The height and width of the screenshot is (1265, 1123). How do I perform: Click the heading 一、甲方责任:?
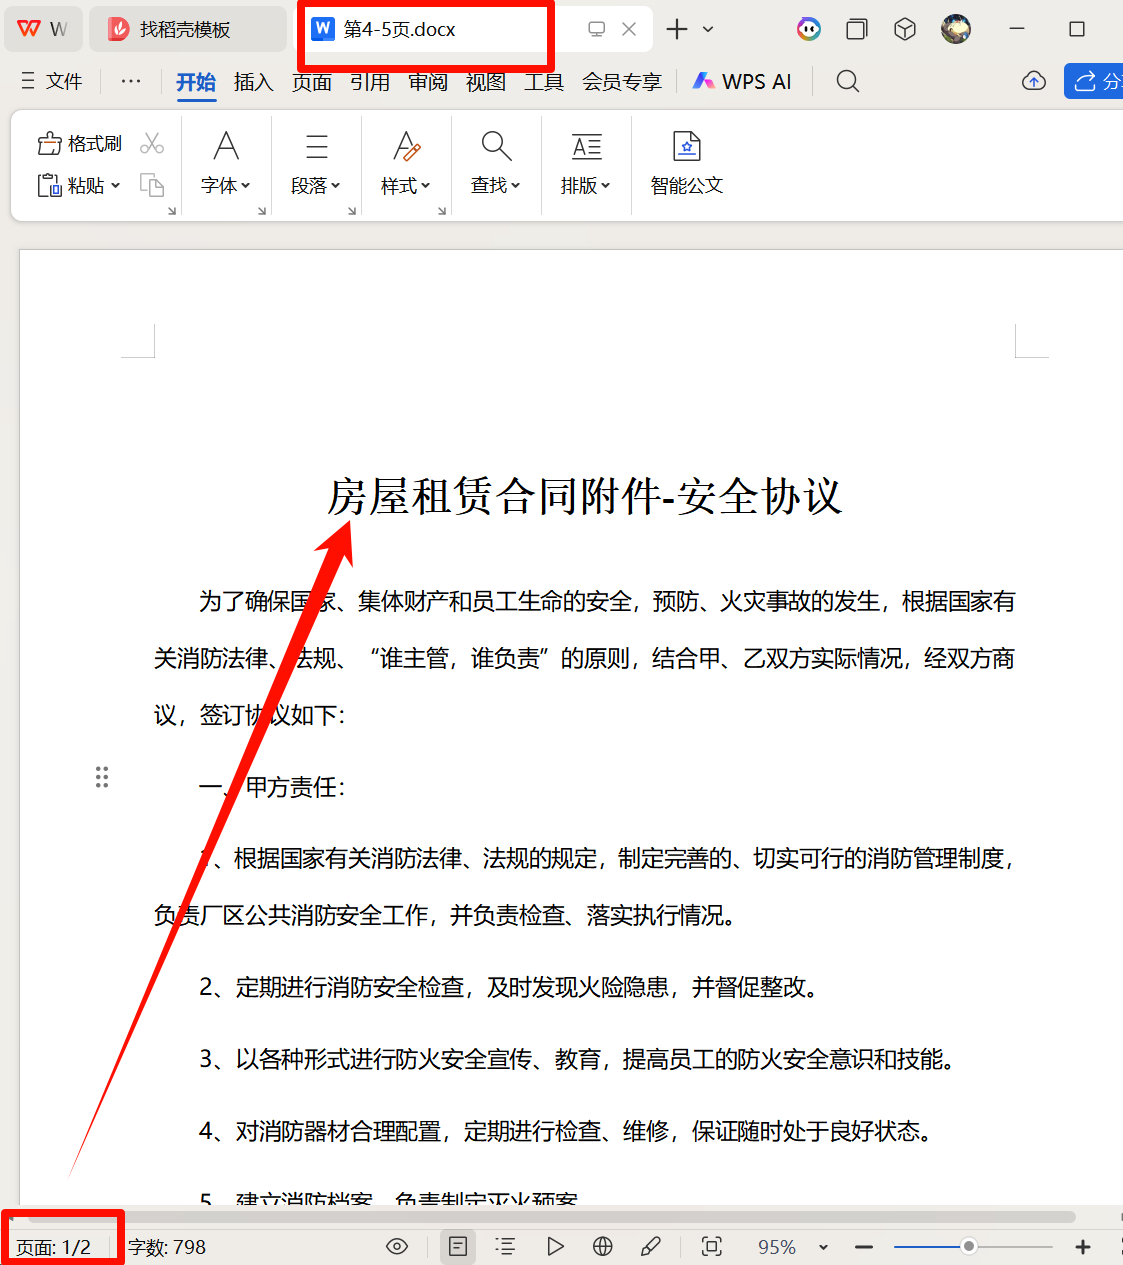(x=272, y=788)
